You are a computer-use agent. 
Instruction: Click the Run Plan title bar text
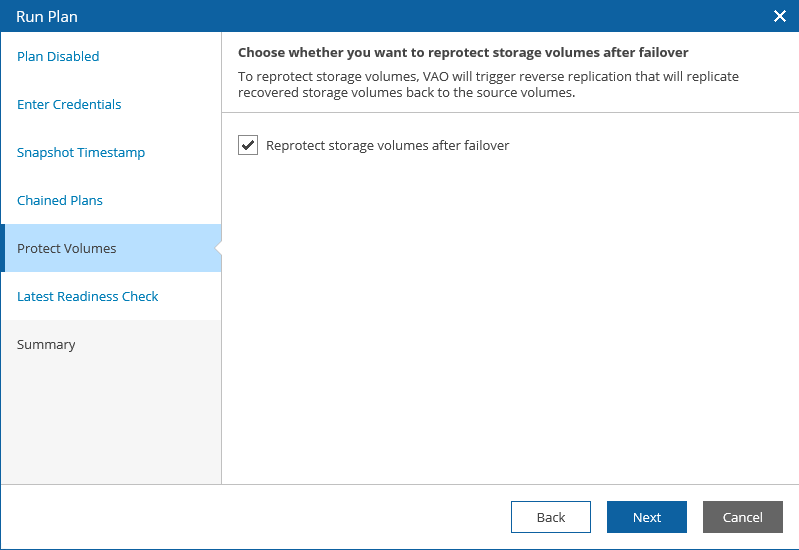(47, 16)
